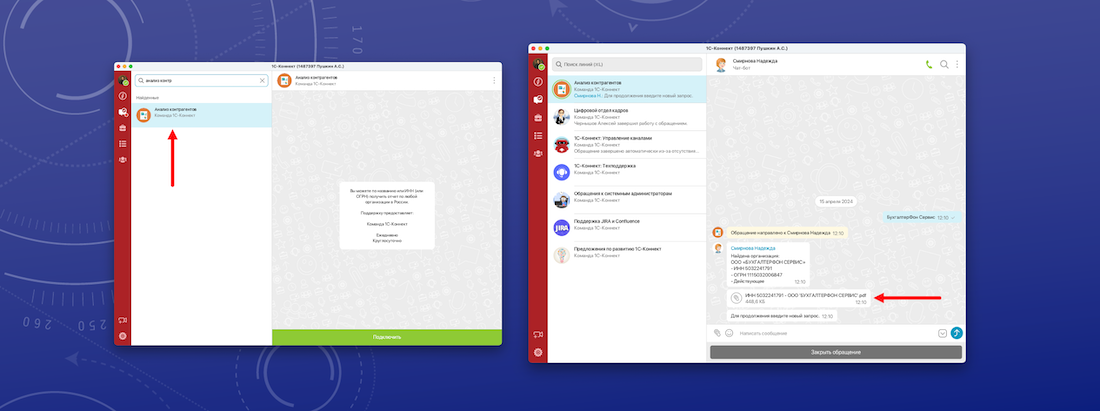
Task: Click Закрыть обращение button
Action: pyautogui.click(x=835, y=352)
